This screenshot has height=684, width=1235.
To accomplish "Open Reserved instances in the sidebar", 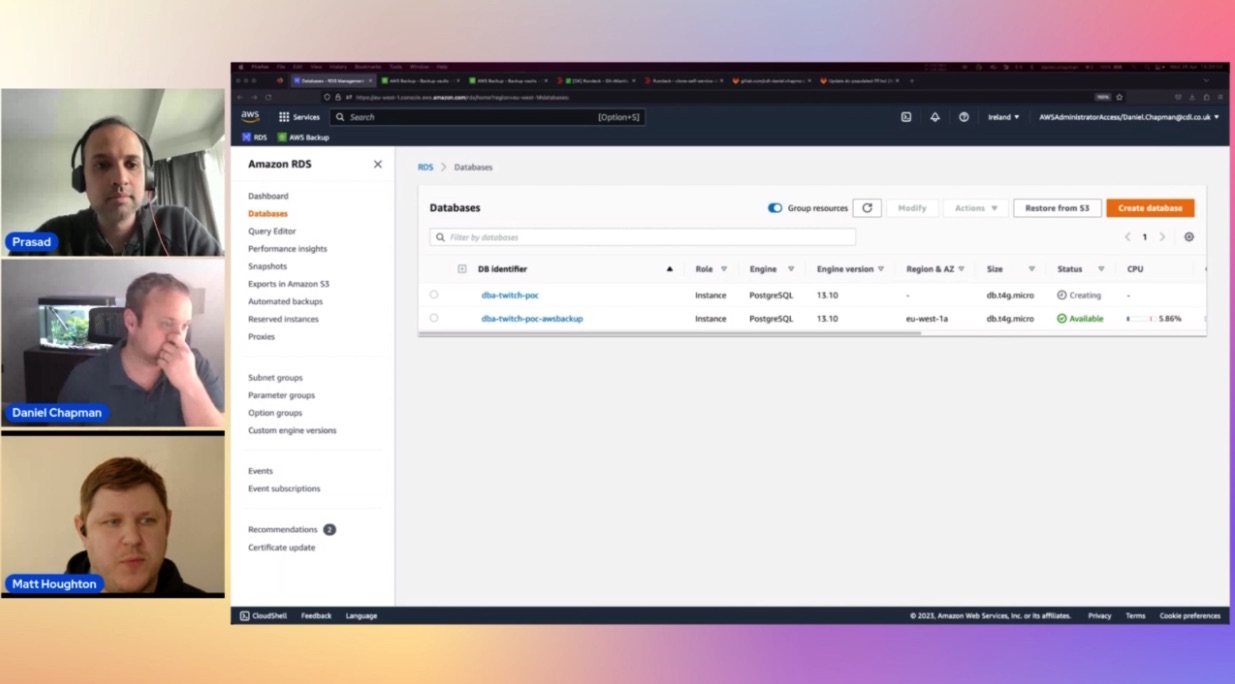I will (283, 319).
